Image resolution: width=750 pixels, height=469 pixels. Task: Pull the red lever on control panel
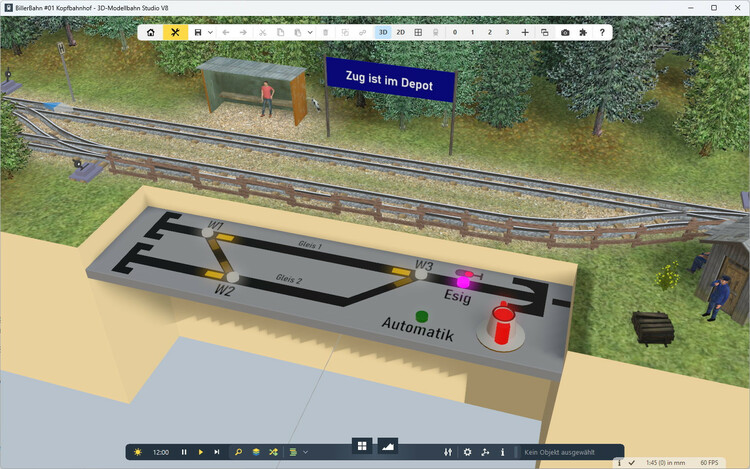click(x=502, y=325)
